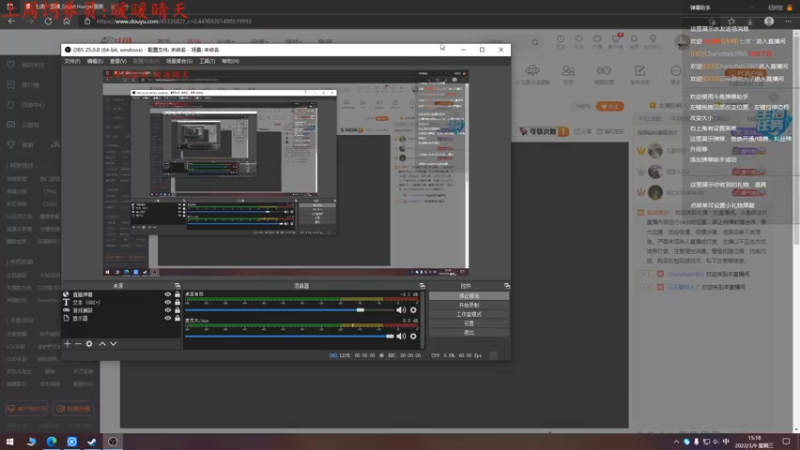
Task: Lock toggle for display capture source
Action: tap(177, 318)
